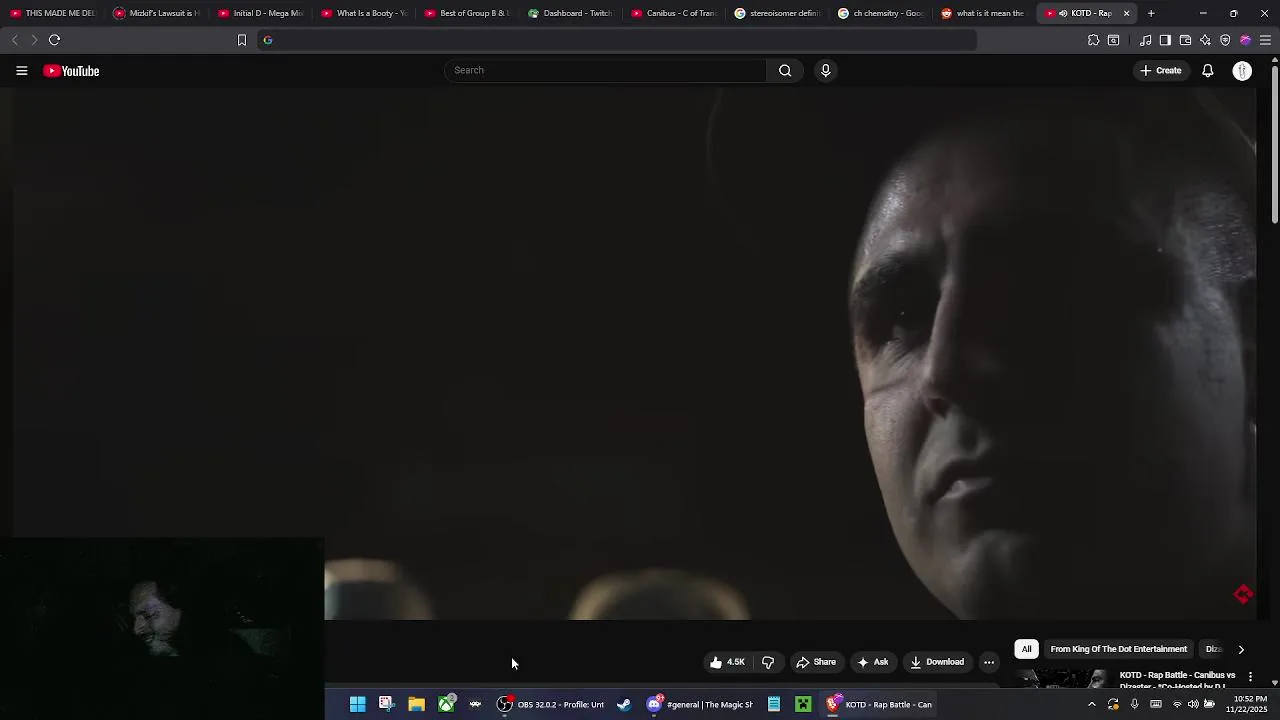Open recommended KOTD Canibus vs Dizaster thumbnail
1280x720 pixels.
click(1062, 679)
